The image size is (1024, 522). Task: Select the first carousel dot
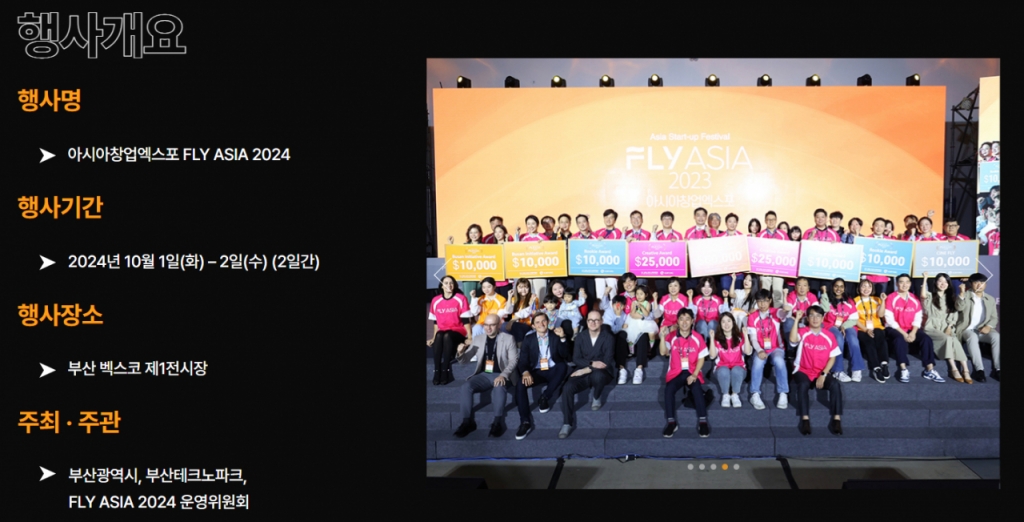(x=690, y=466)
